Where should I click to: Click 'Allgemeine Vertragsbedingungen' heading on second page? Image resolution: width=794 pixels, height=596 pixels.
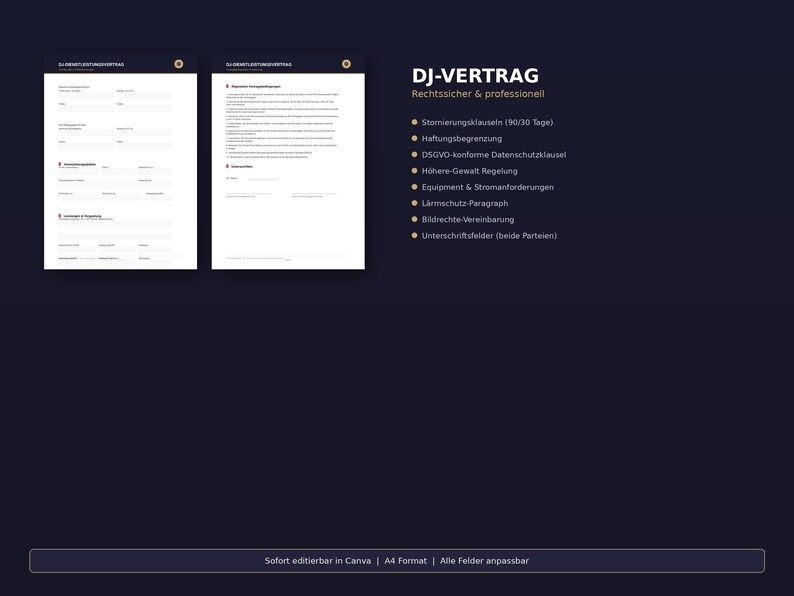(256, 87)
